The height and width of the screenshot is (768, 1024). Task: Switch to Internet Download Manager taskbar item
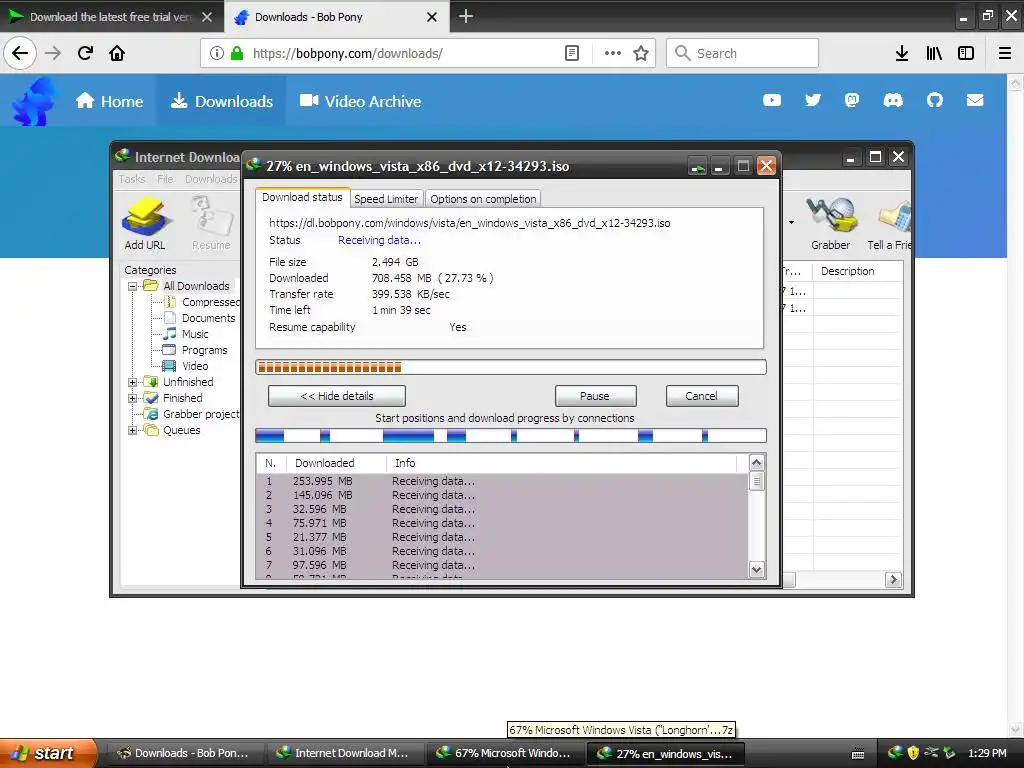click(344, 753)
